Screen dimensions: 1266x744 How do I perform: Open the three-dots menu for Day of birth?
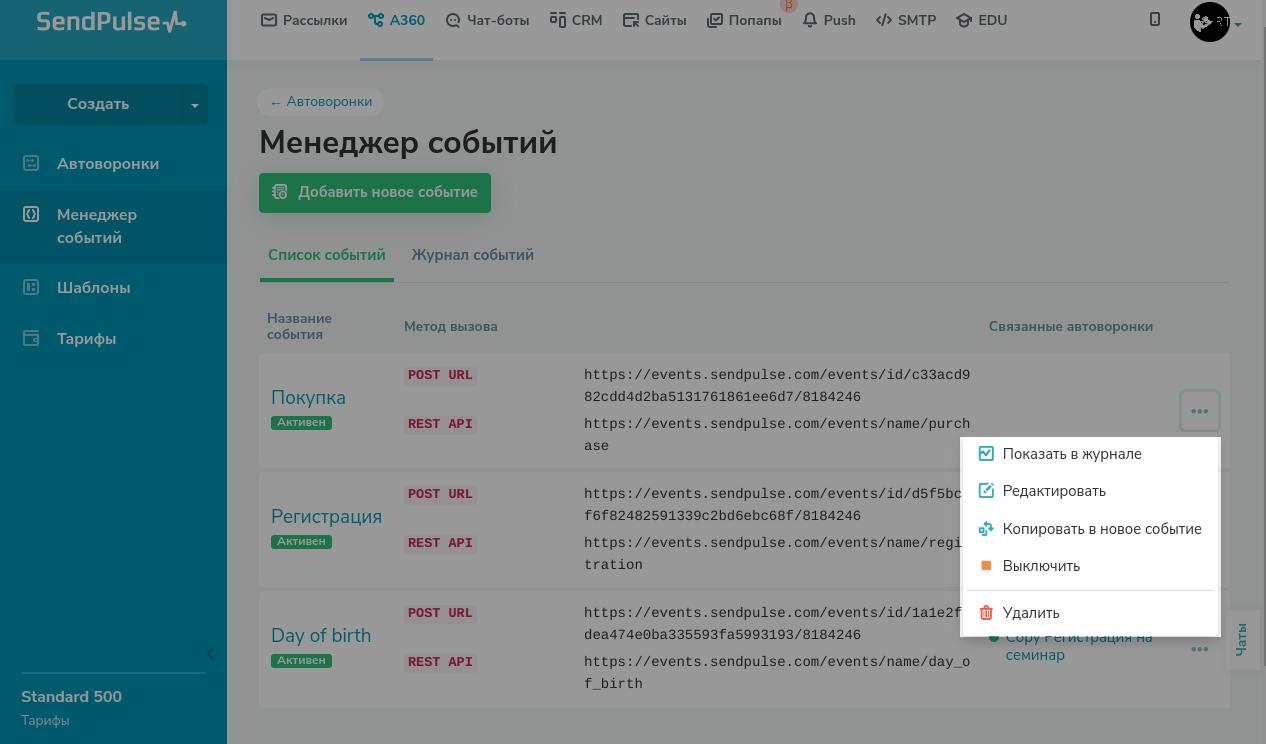coord(1199,650)
